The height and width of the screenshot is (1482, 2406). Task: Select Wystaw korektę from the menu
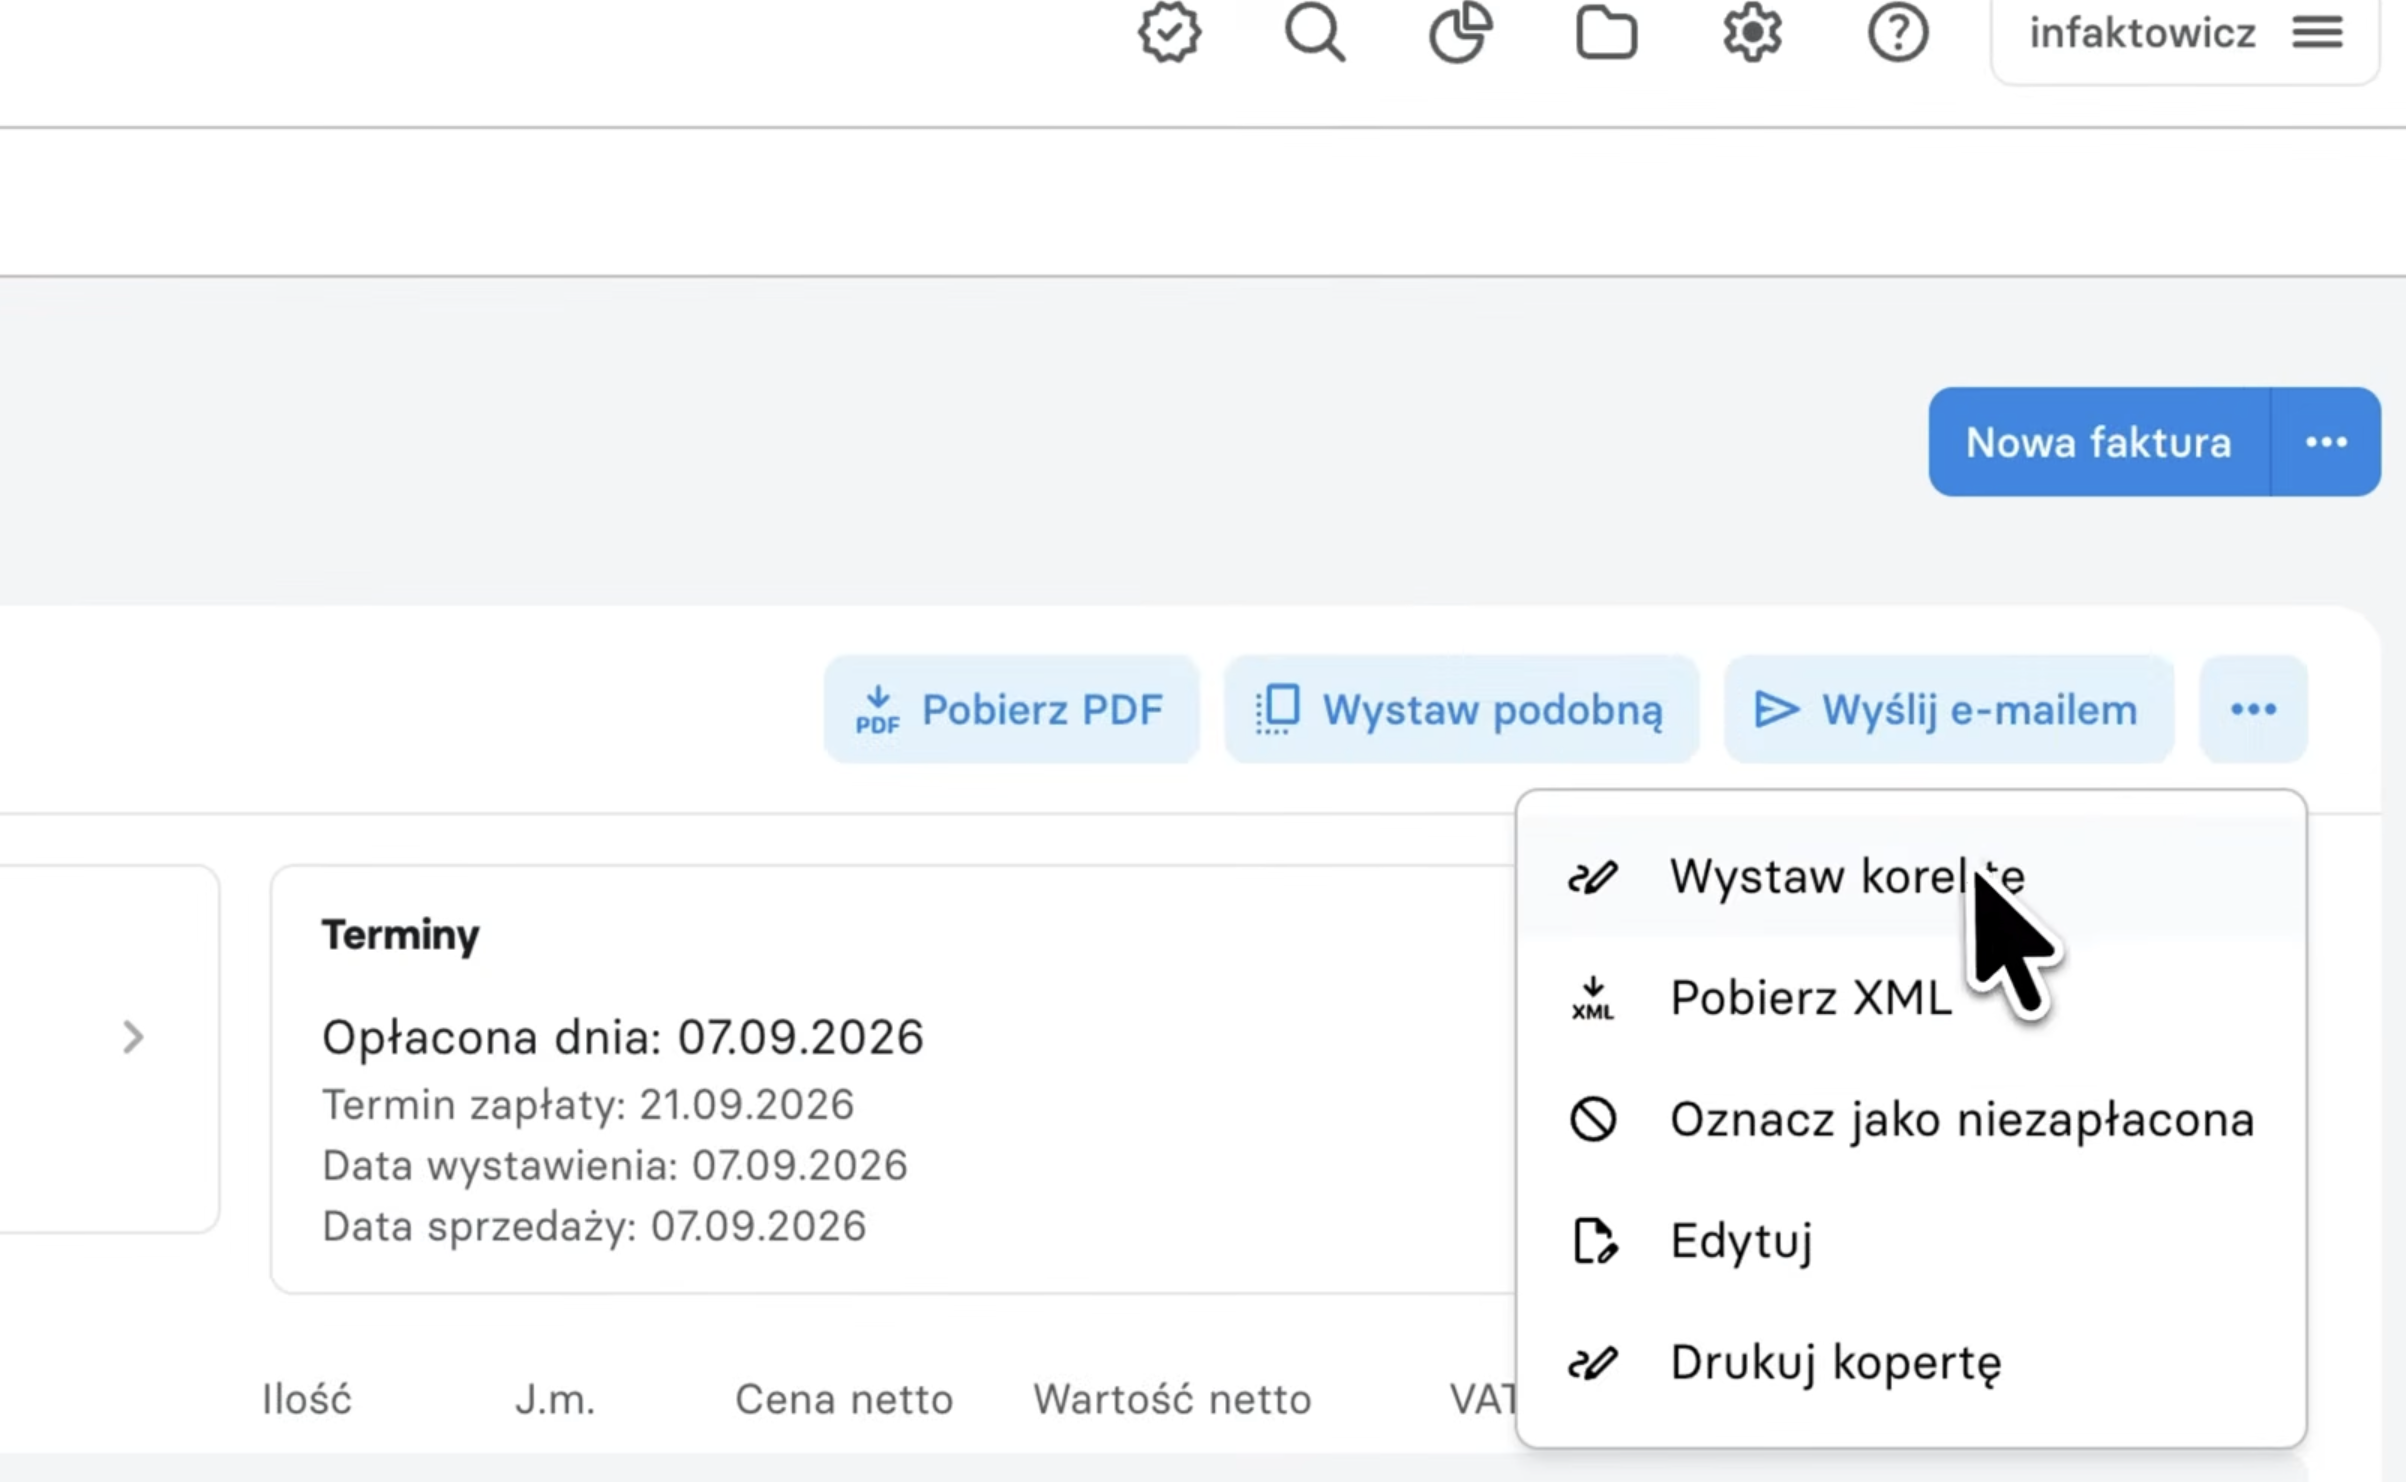1911,877
